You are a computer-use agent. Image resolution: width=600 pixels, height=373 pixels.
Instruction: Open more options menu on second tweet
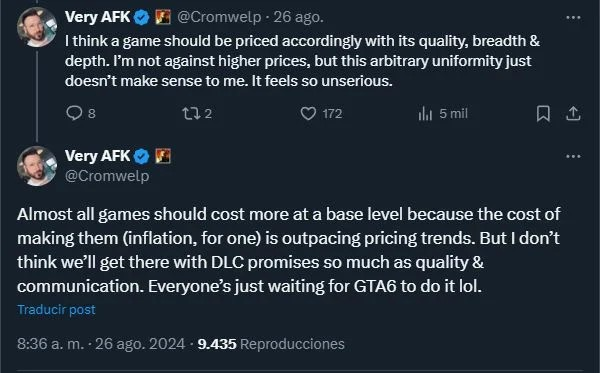pos(573,156)
